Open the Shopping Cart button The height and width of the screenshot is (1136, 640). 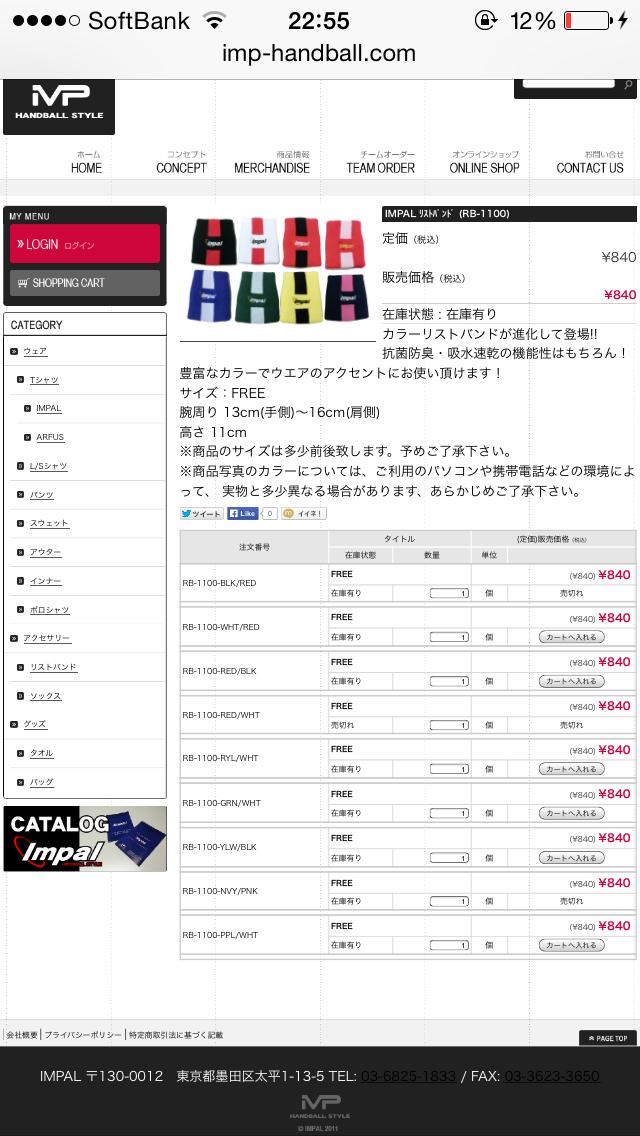tap(85, 283)
